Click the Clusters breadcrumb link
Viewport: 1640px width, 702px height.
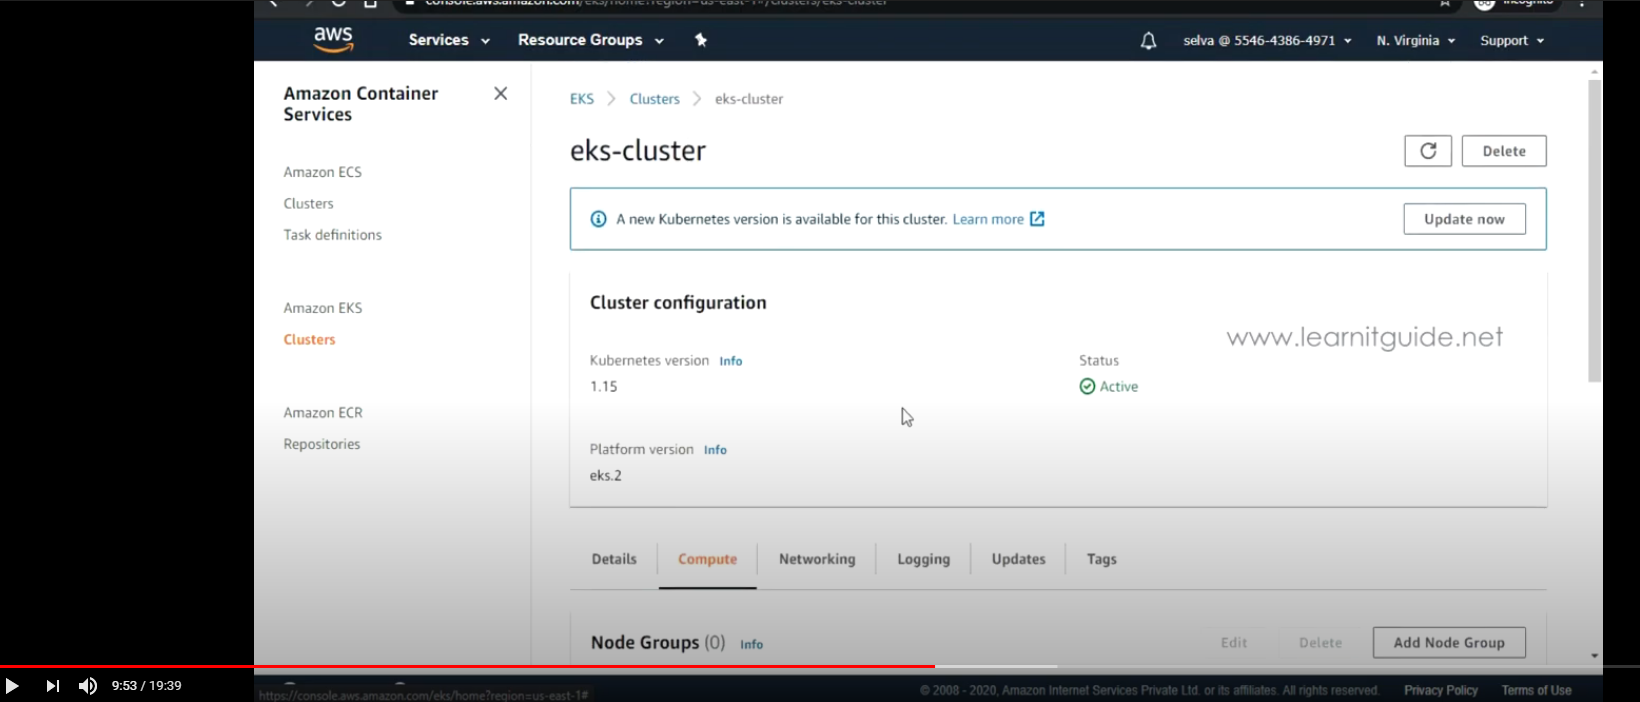pos(654,99)
